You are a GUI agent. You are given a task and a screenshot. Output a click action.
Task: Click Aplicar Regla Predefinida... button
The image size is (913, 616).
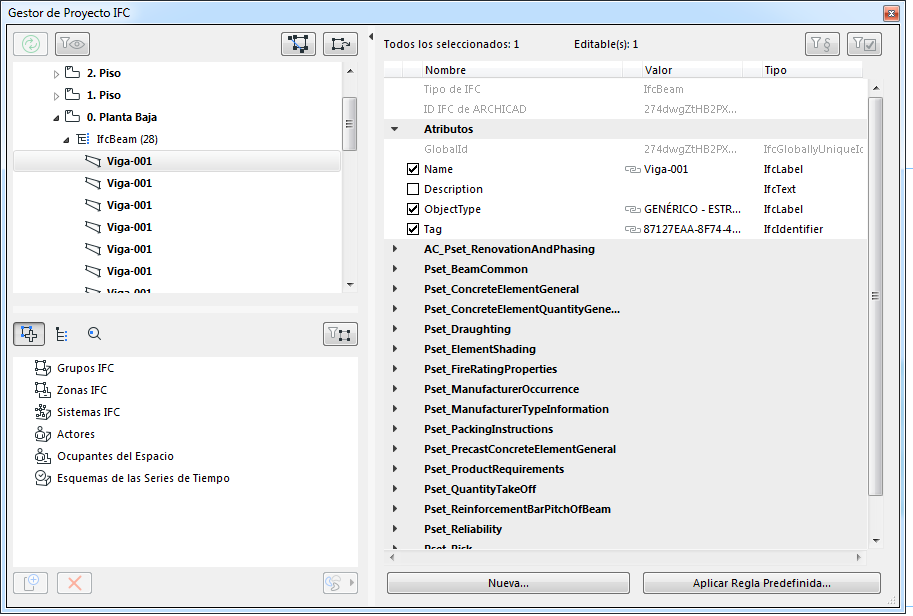[762, 583]
